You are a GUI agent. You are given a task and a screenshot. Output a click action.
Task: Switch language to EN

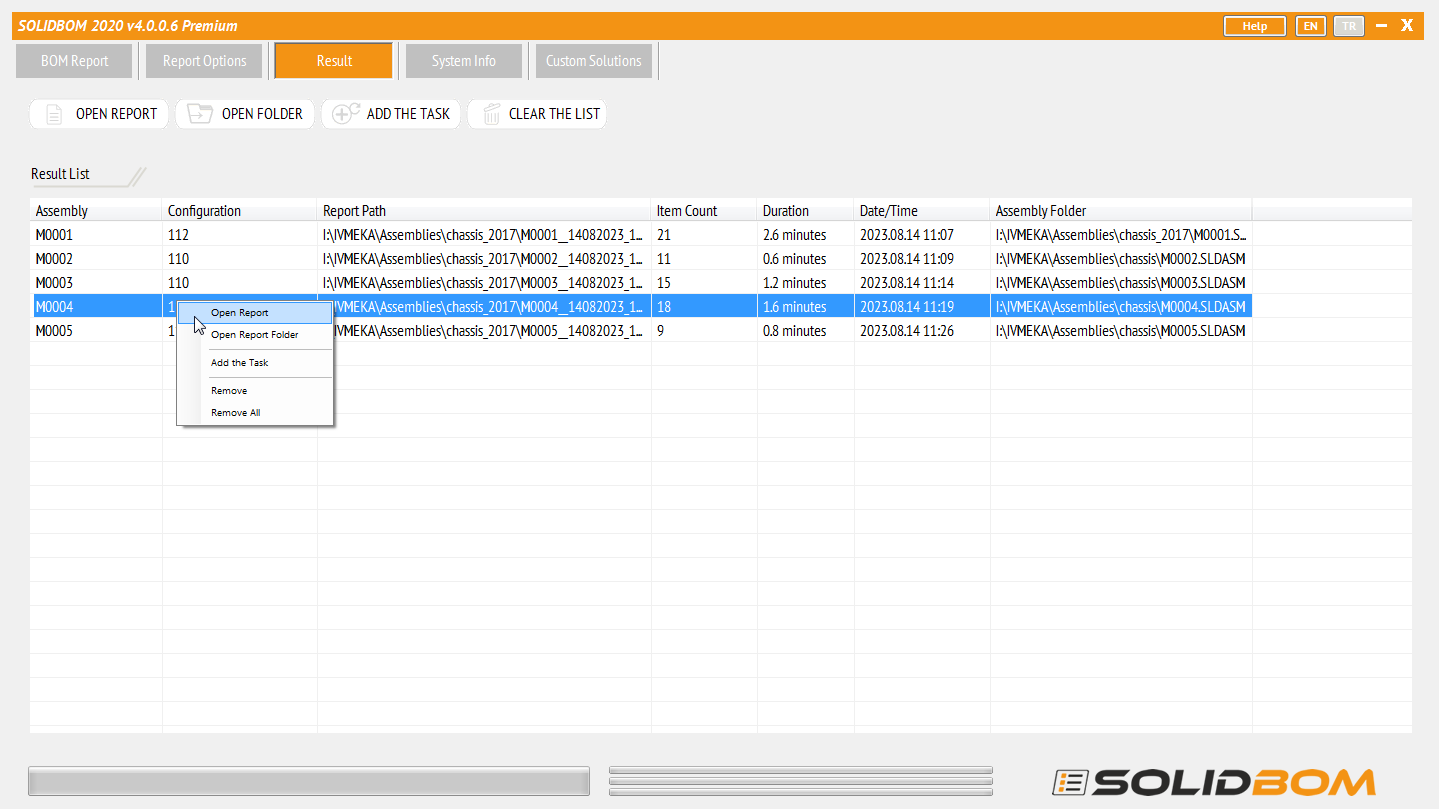pos(1310,26)
